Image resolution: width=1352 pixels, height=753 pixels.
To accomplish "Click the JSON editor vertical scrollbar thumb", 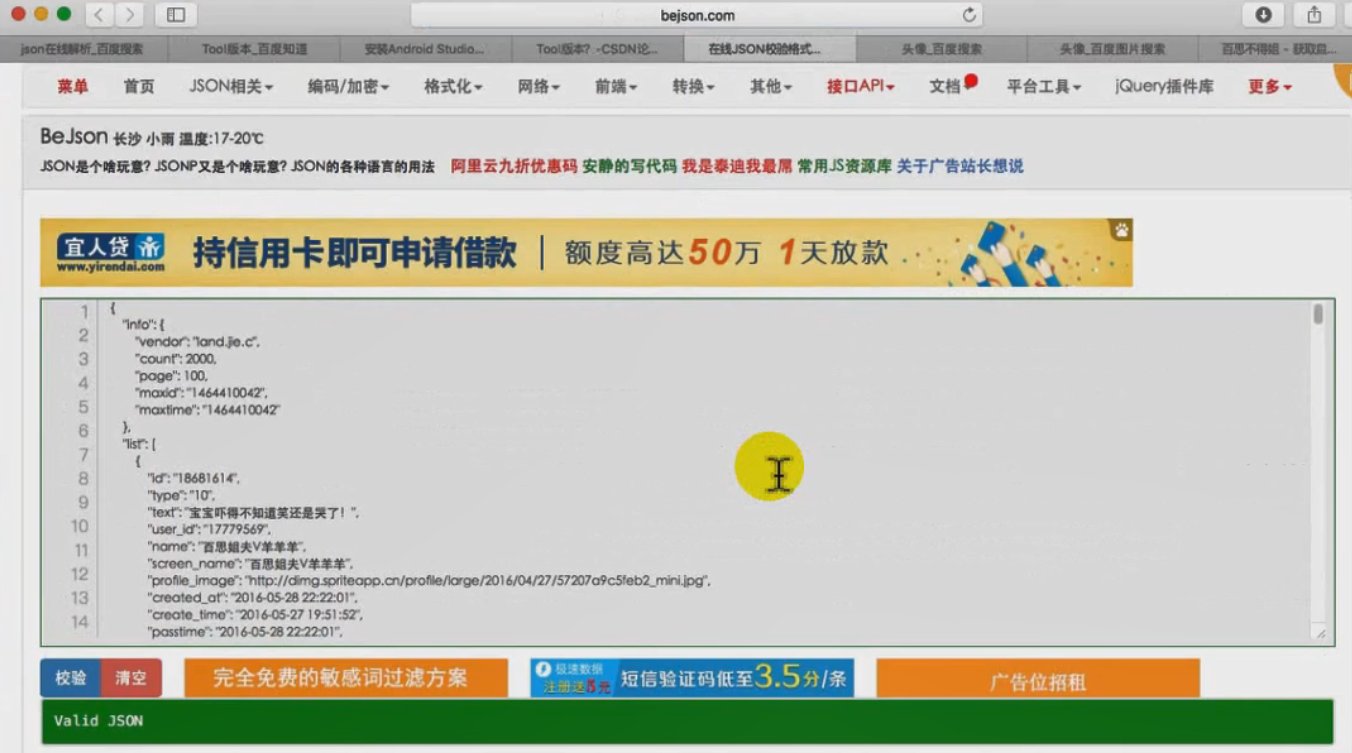I will click(x=1318, y=314).
